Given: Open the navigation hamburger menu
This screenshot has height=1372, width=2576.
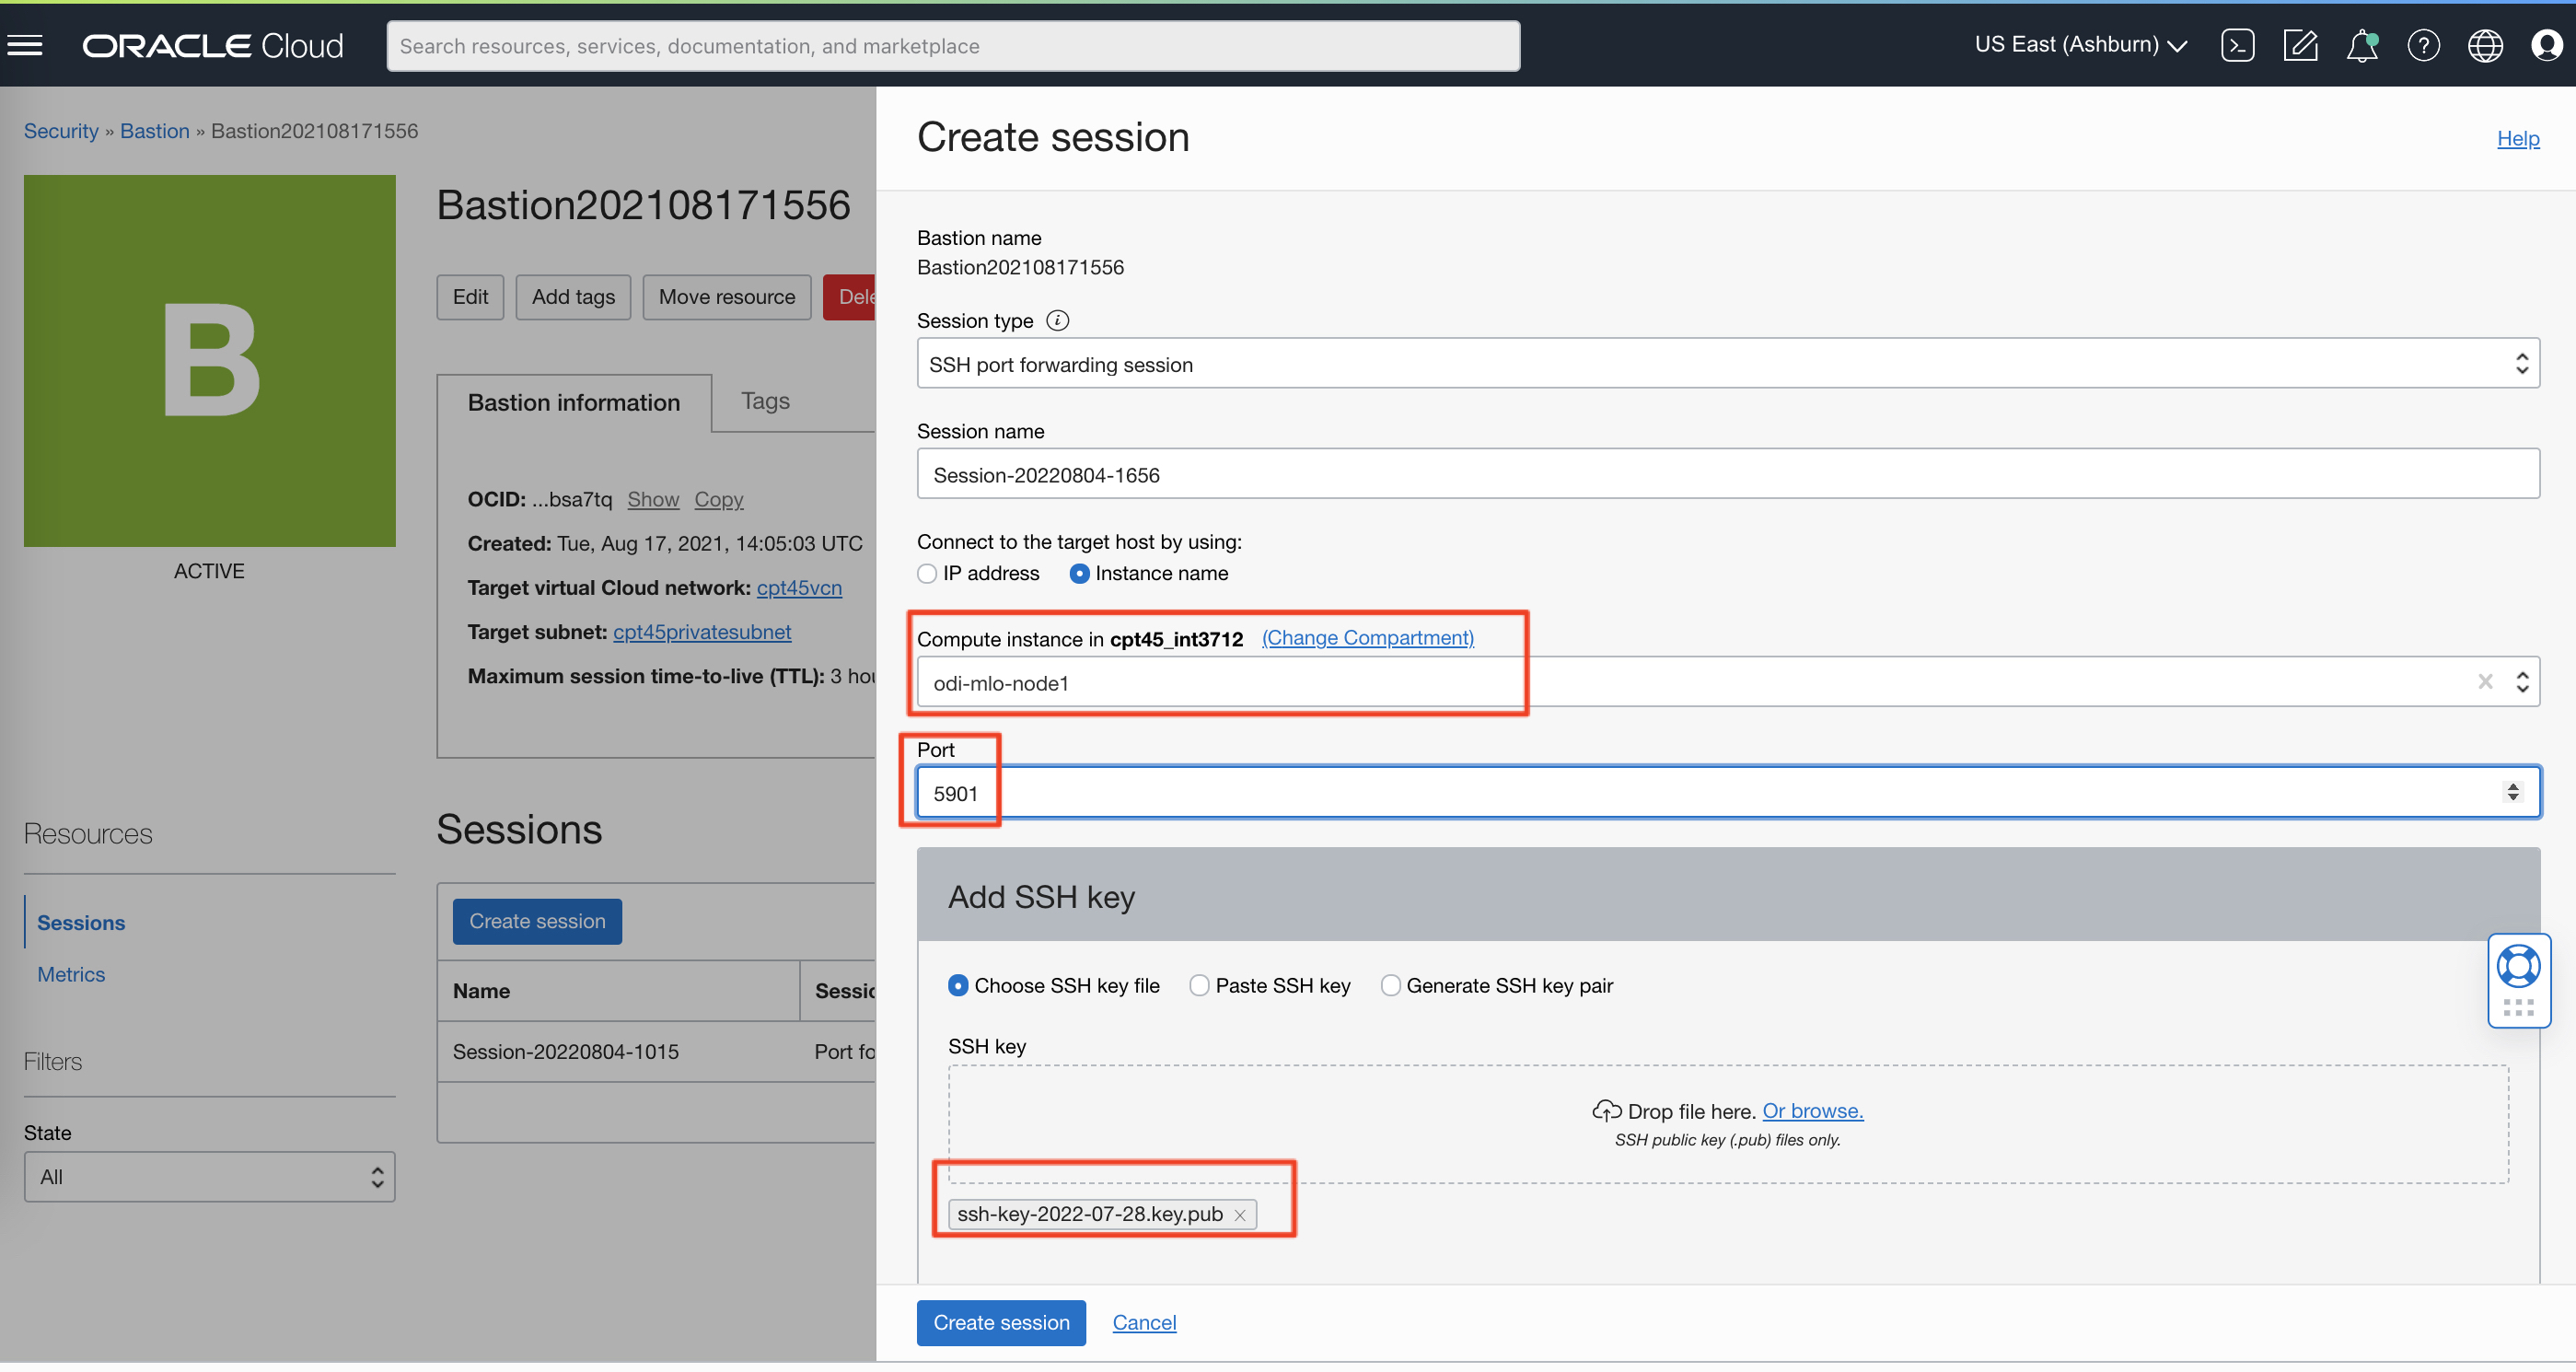Looking at the screenshot, I should (x=25, y=44).
